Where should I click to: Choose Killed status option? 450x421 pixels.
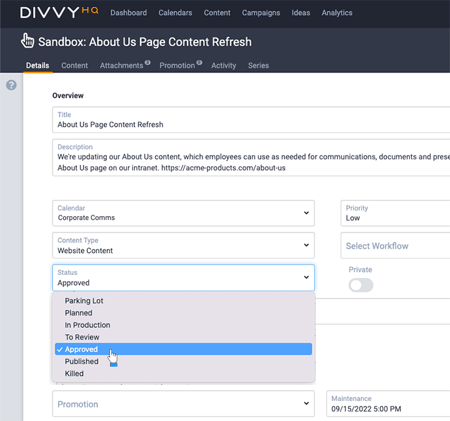(x=183, y=373)
